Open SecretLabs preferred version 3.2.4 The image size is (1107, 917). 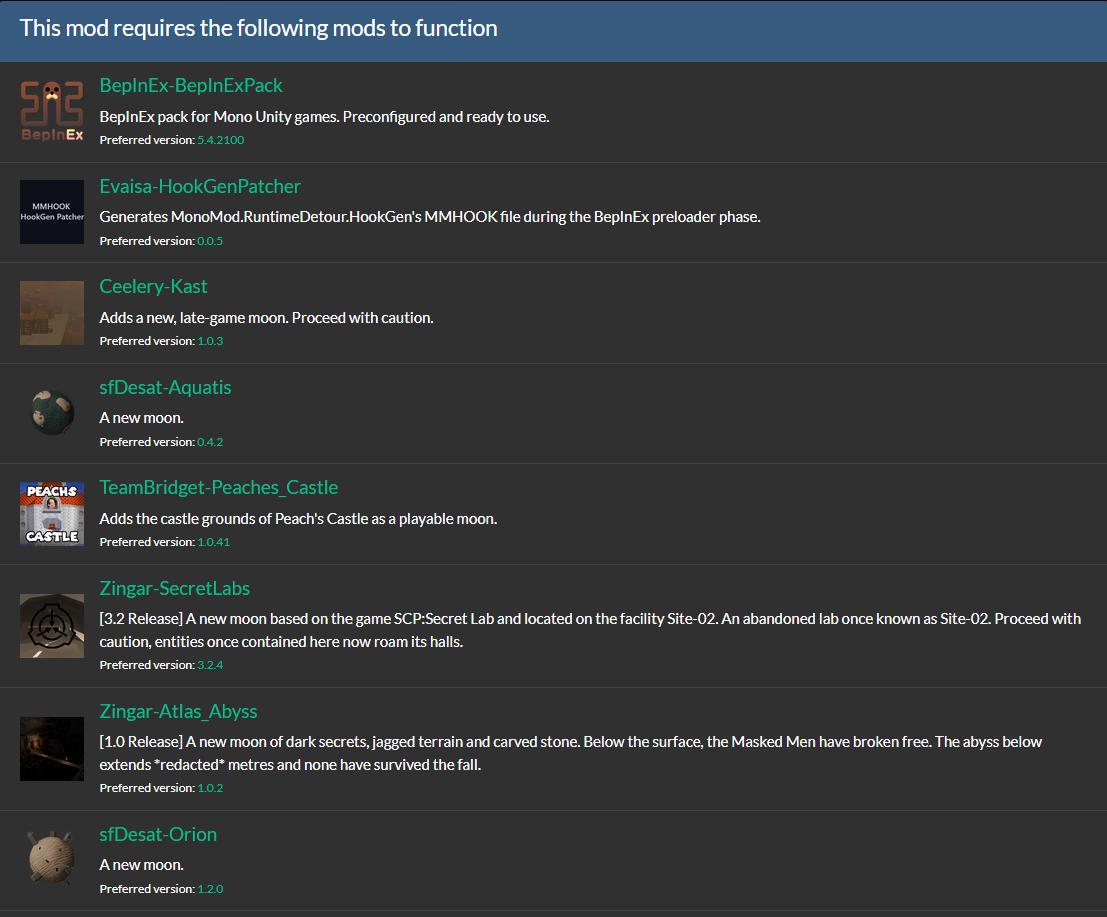point(210,665)
